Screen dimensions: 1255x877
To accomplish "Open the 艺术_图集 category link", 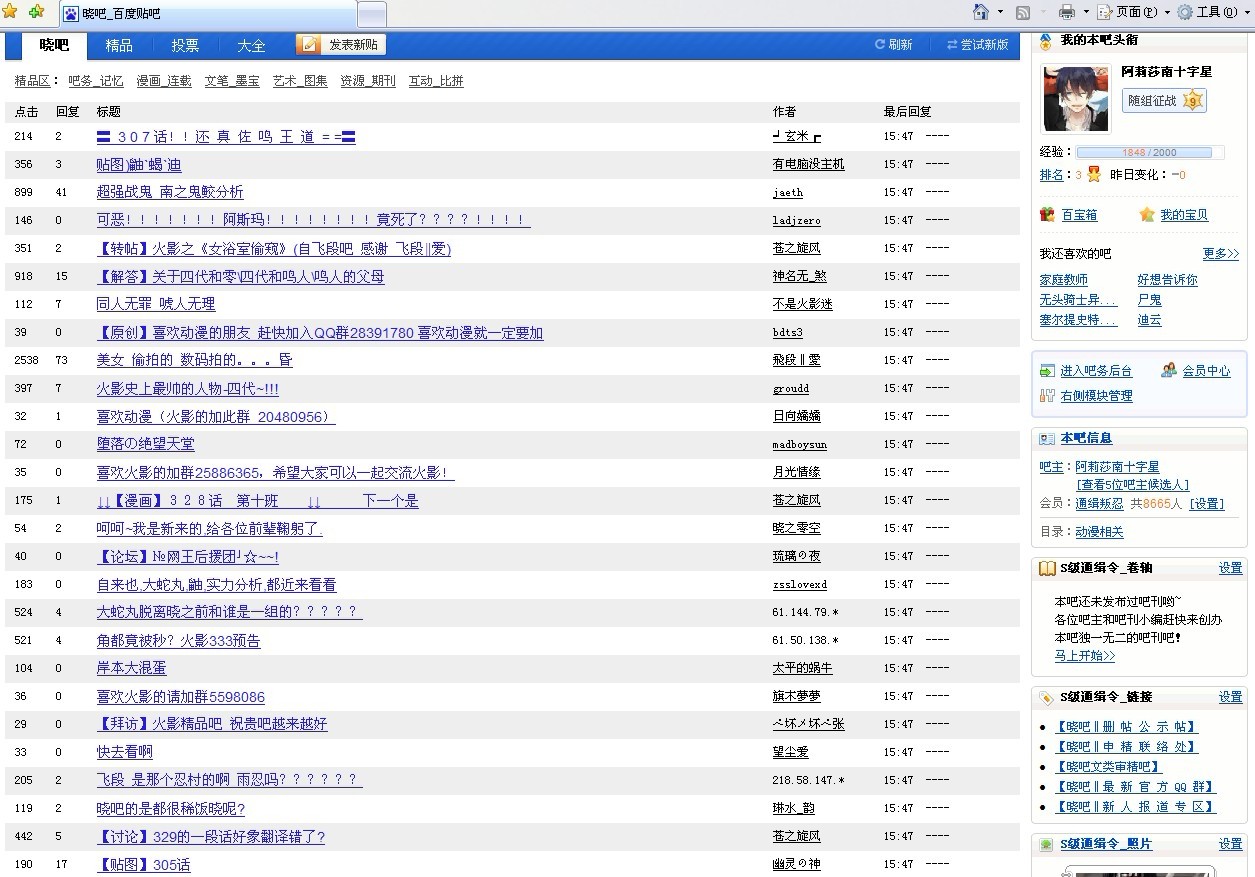I will 300,81.
